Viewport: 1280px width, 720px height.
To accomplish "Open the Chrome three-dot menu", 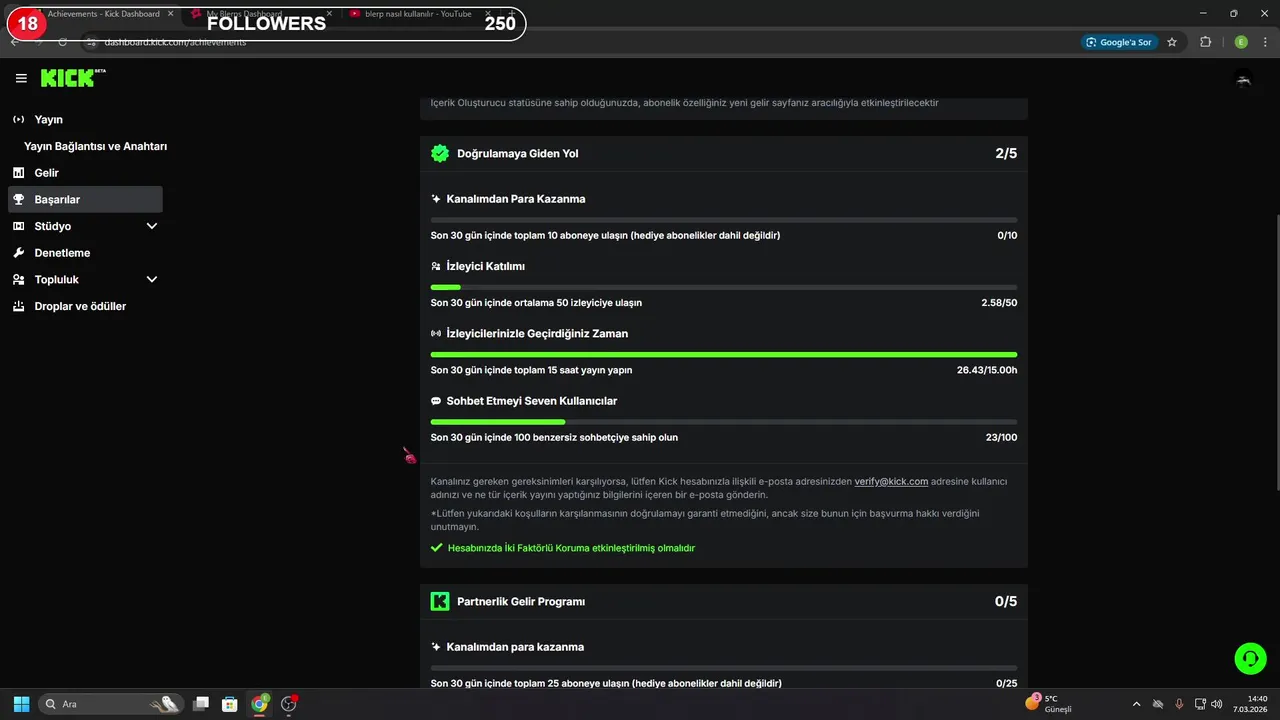I will pyautogui.click(x=1265, y=42).
